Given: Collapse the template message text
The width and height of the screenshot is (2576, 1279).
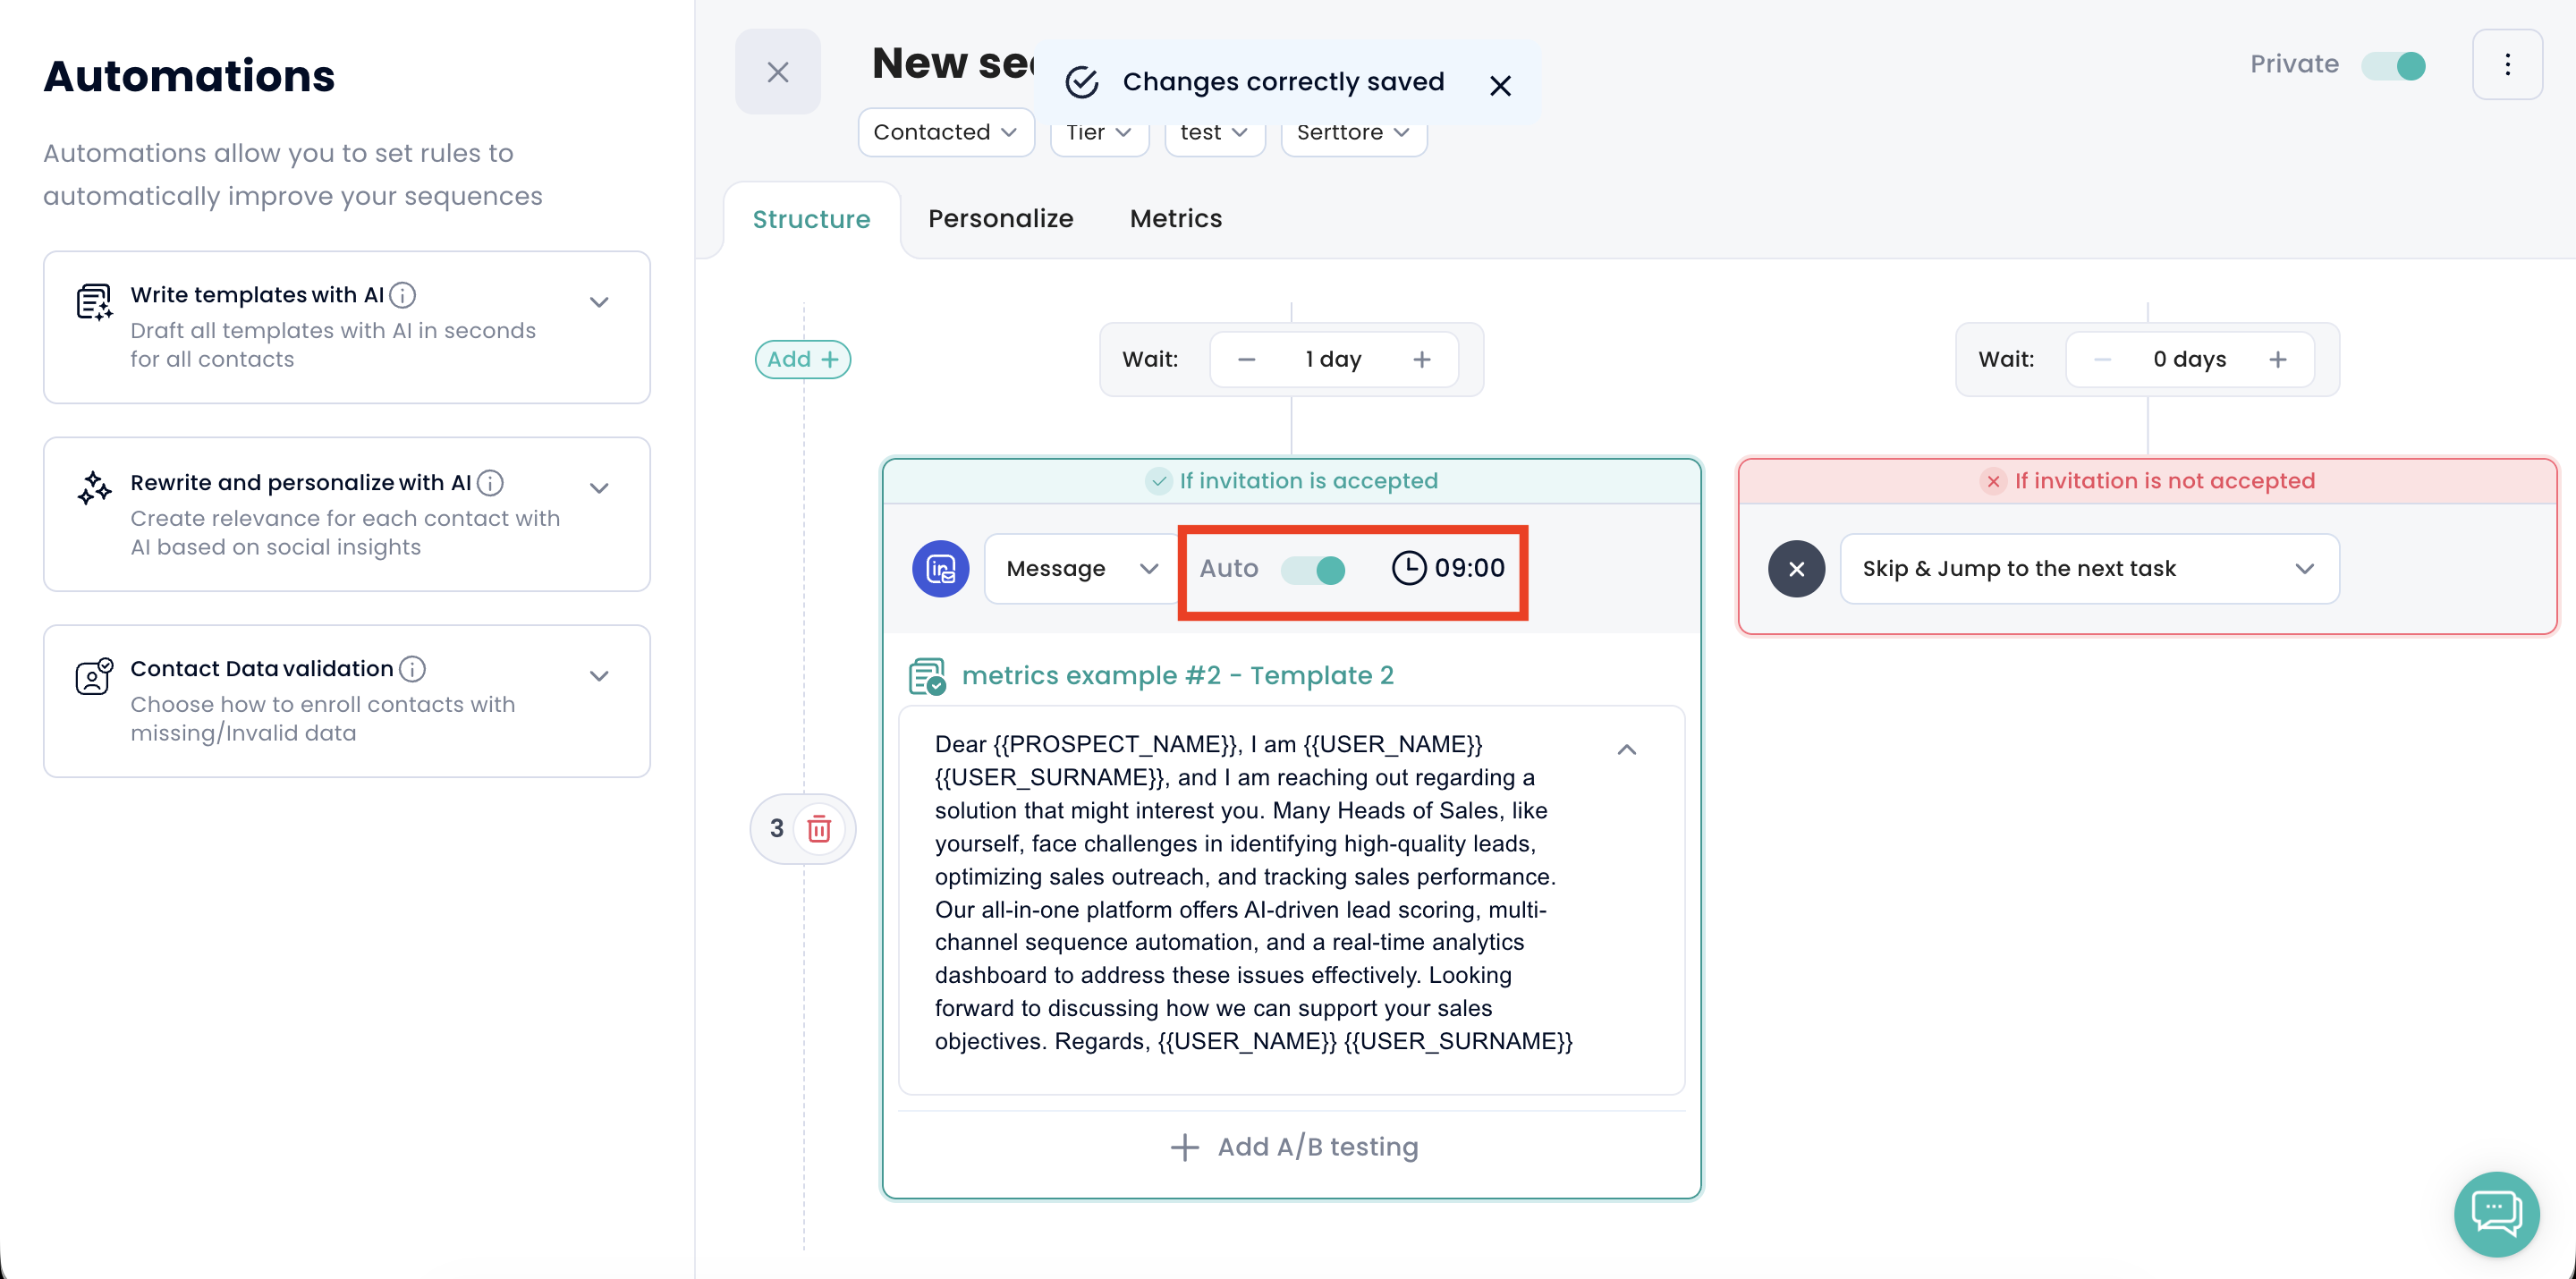Looking at the screenshot, I should [1626, 749].
